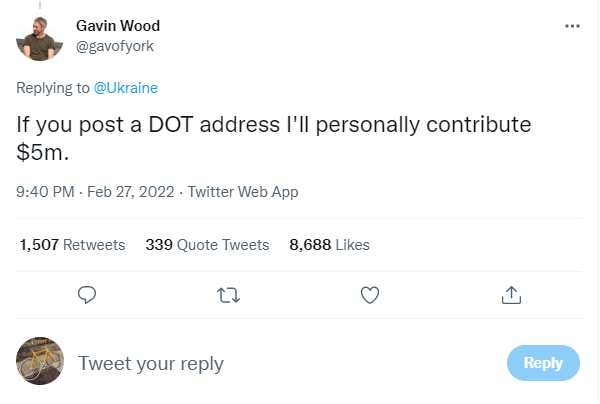
Task: View the 339 Quote Tweets
Action: pyautogui.click(x=207, y=244)
